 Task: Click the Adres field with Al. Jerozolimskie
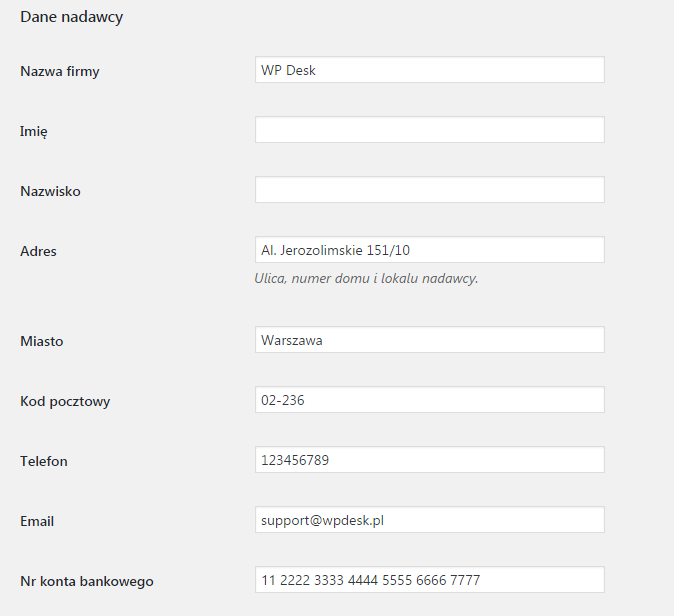click(x=430, y=250)
